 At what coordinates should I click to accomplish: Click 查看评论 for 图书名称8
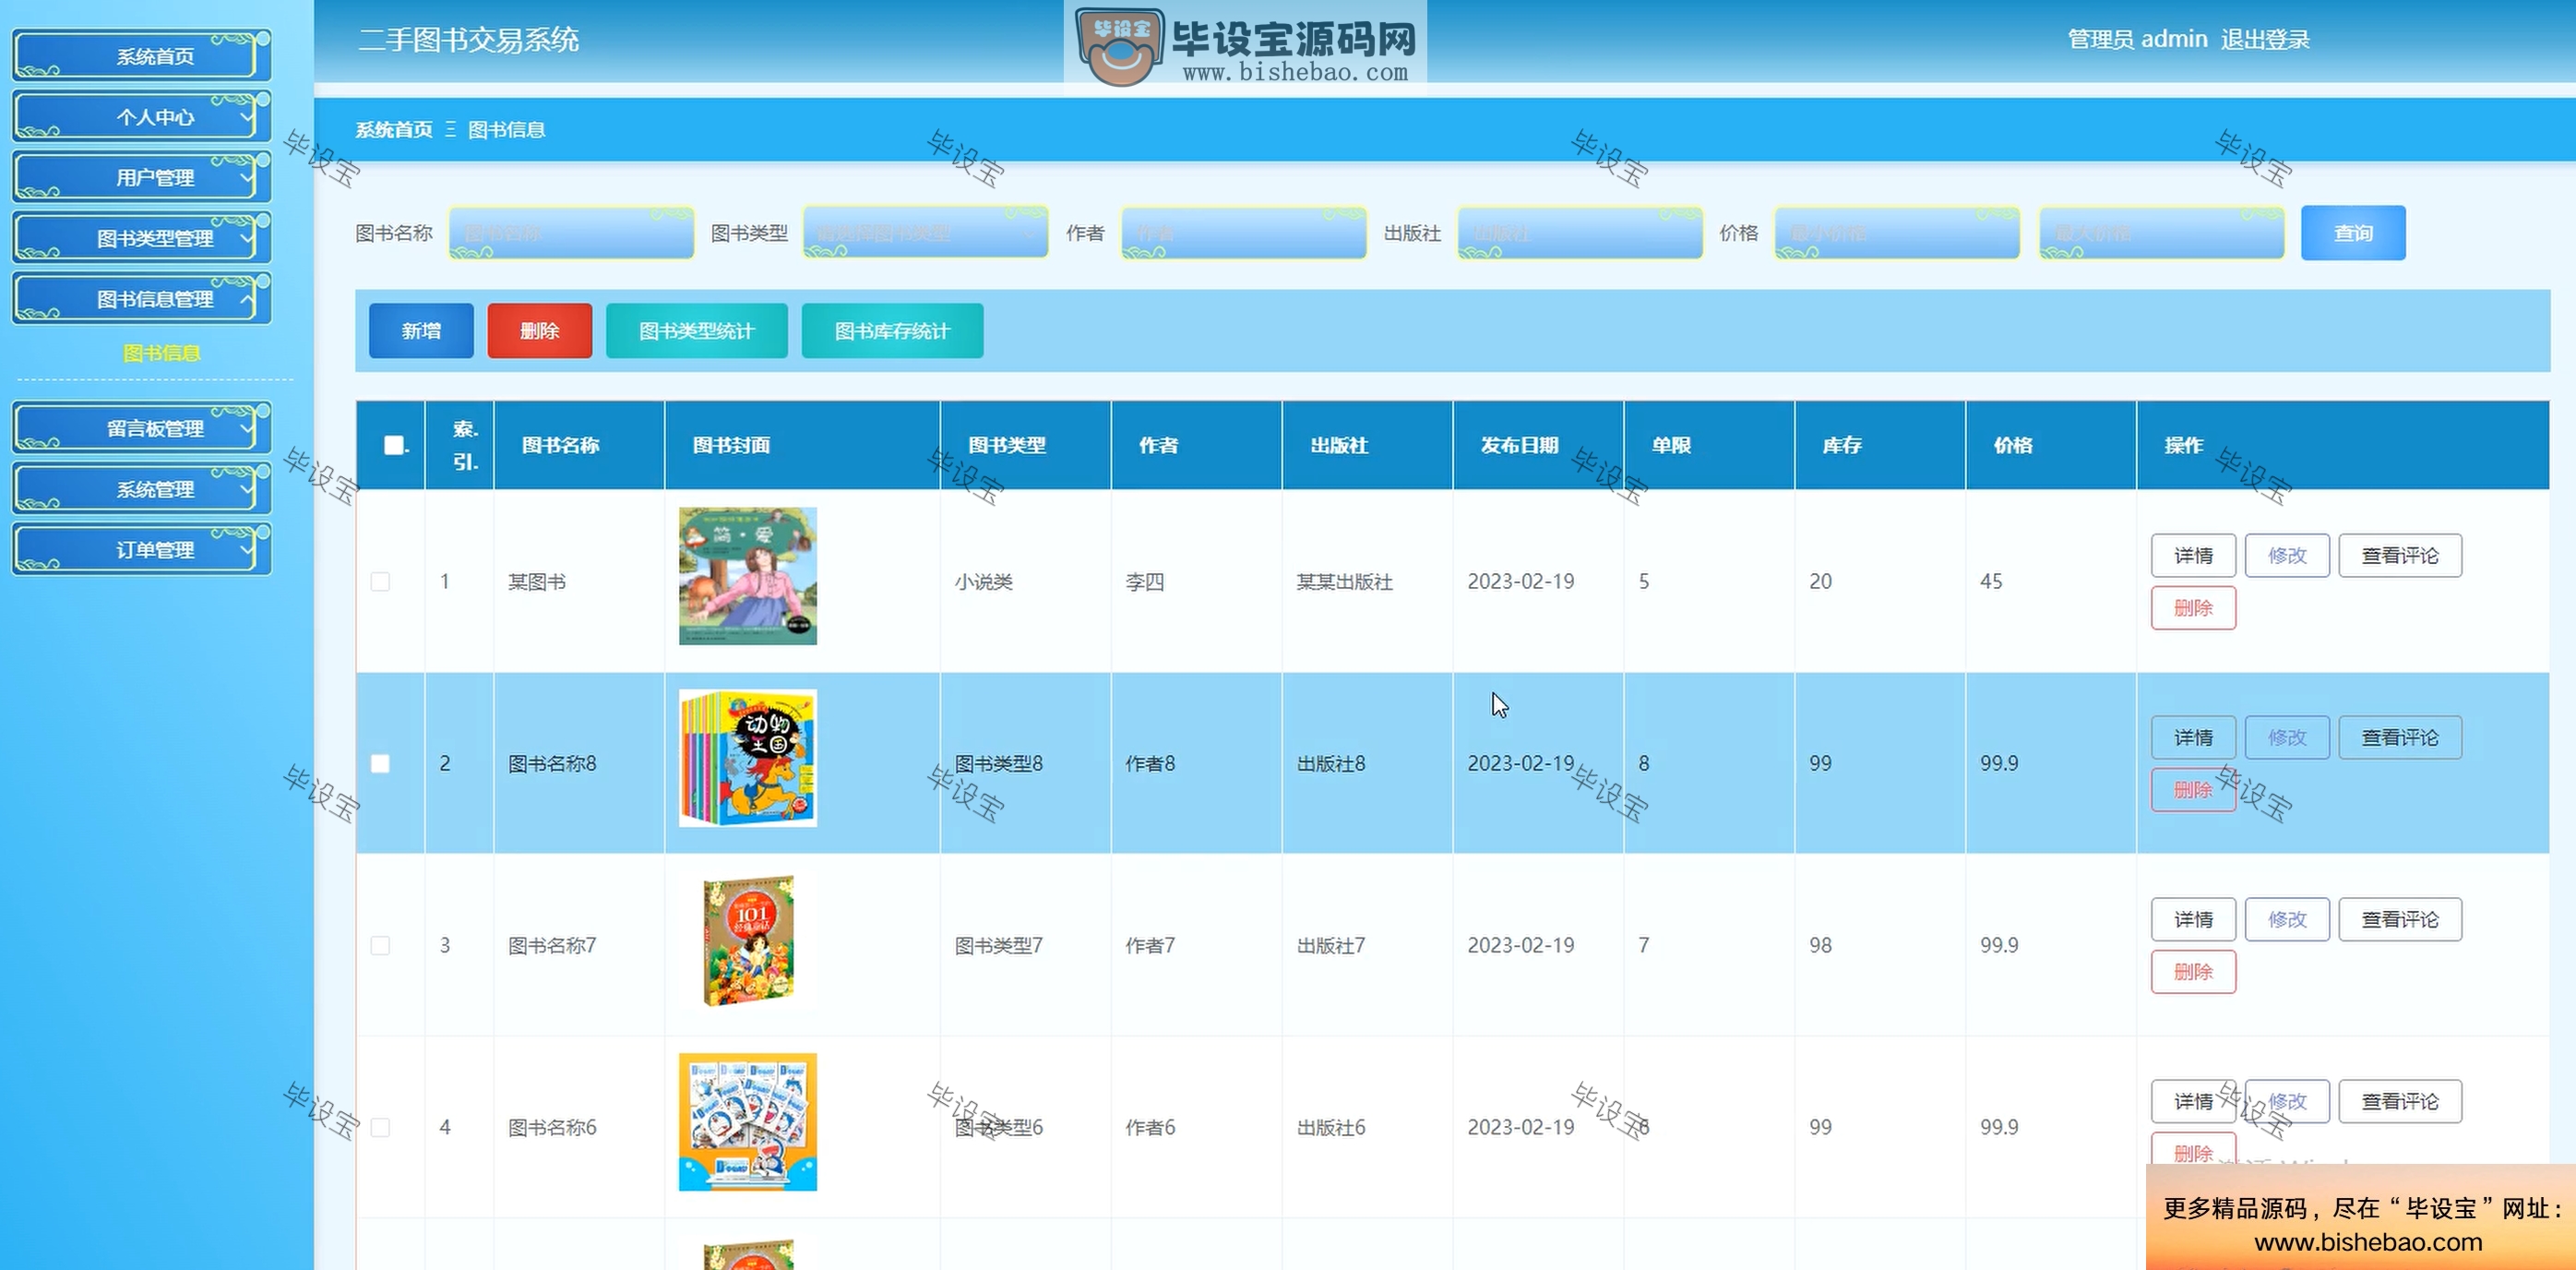click(2400, 737)
